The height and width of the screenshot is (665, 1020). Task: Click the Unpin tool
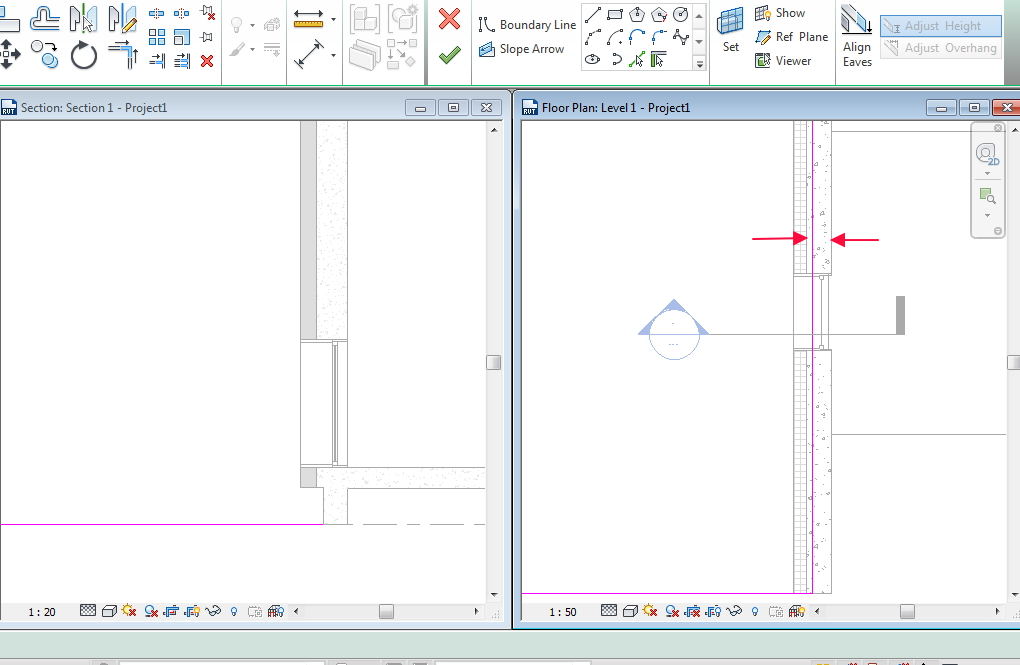click(208, 12)
